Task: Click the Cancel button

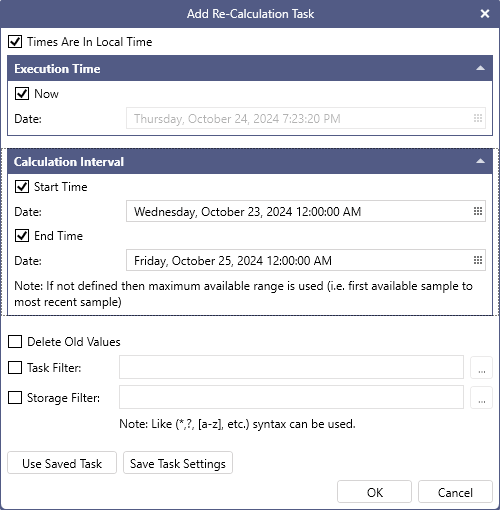Action: 455,492
